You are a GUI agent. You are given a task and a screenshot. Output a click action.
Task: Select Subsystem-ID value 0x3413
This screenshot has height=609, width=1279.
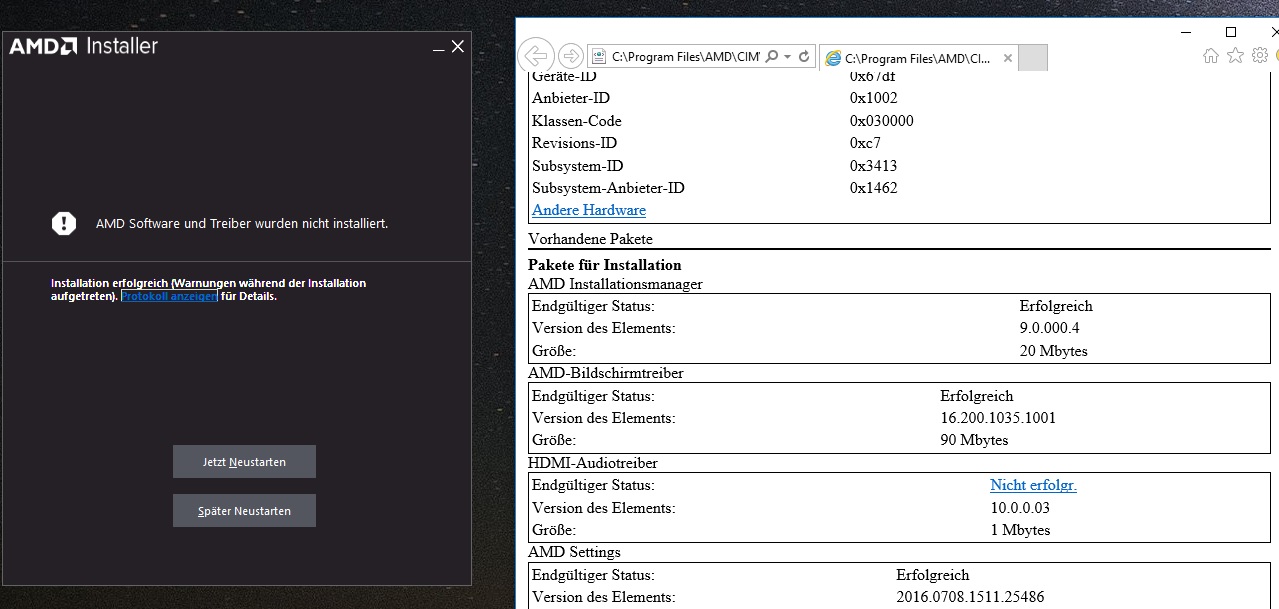point(874,166)
